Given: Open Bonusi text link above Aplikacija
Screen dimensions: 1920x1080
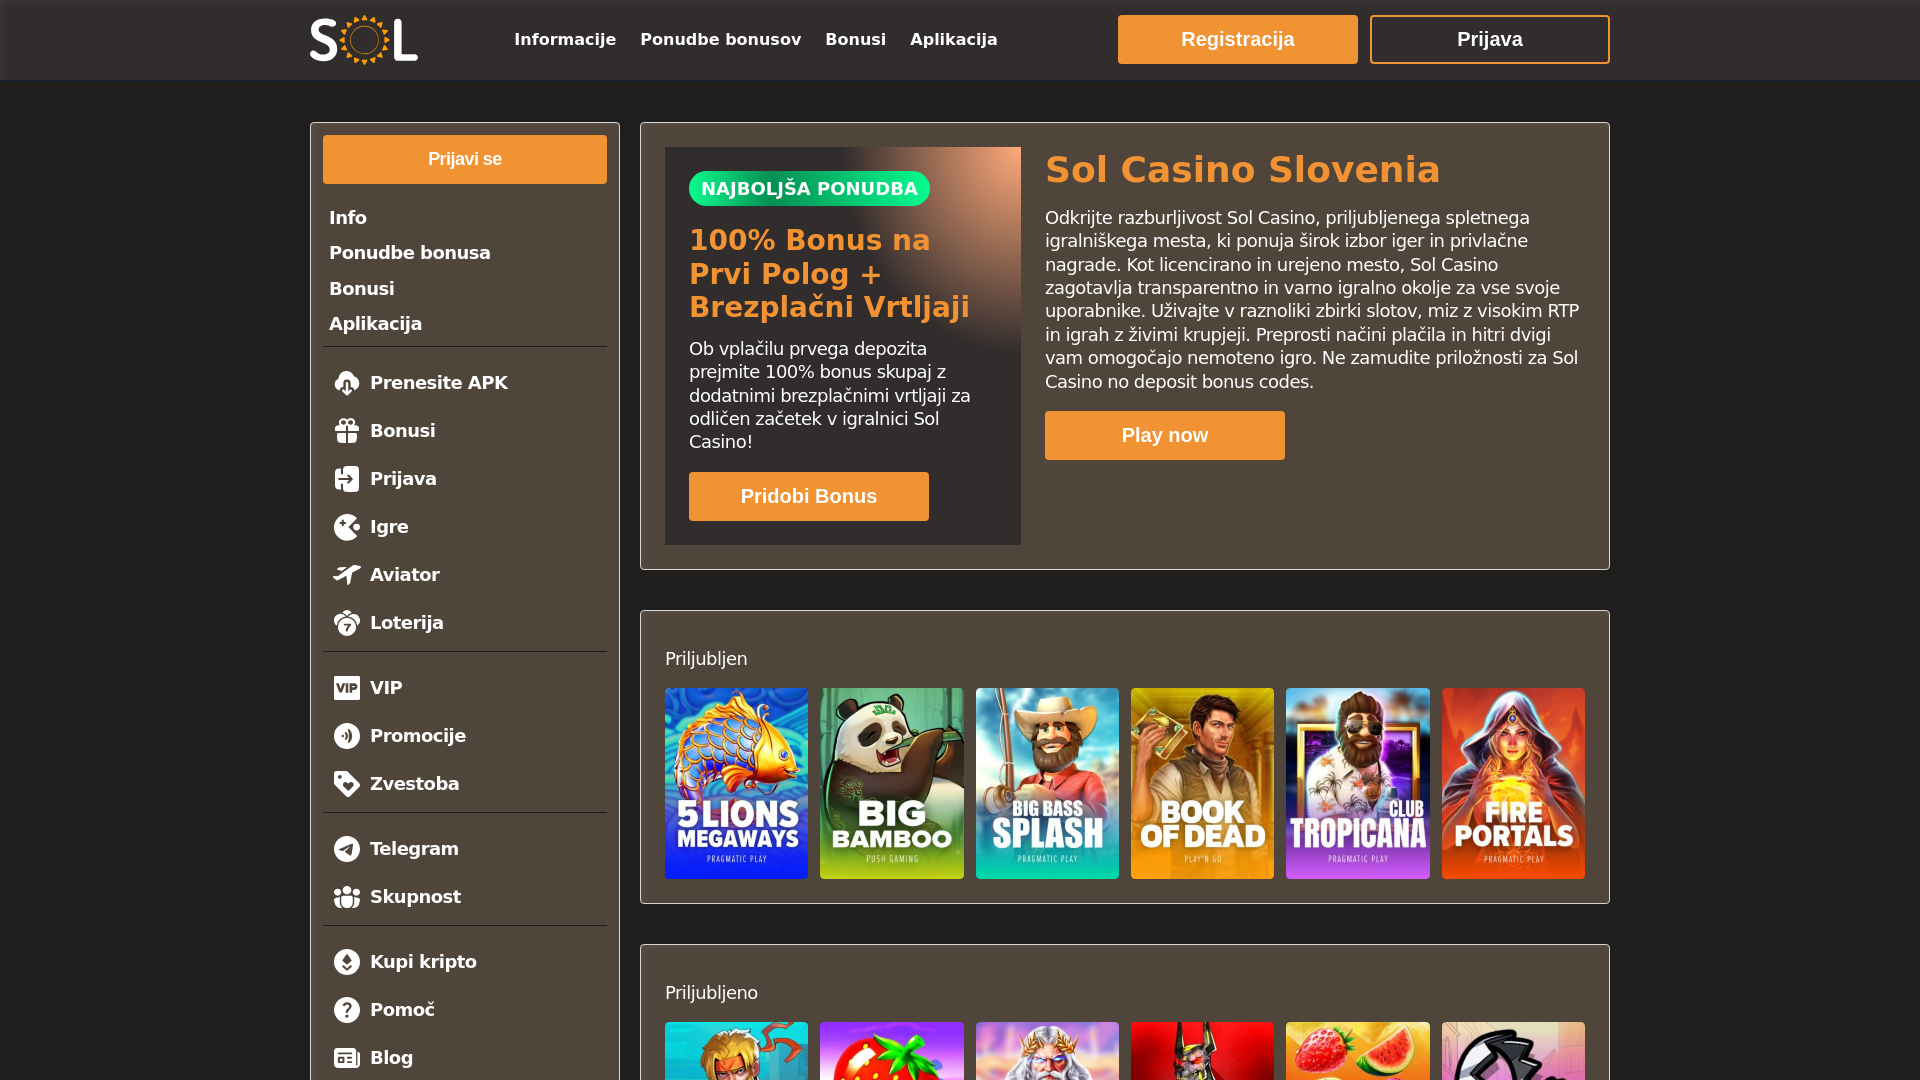Looking at the screenshot, I should [362, 289].
